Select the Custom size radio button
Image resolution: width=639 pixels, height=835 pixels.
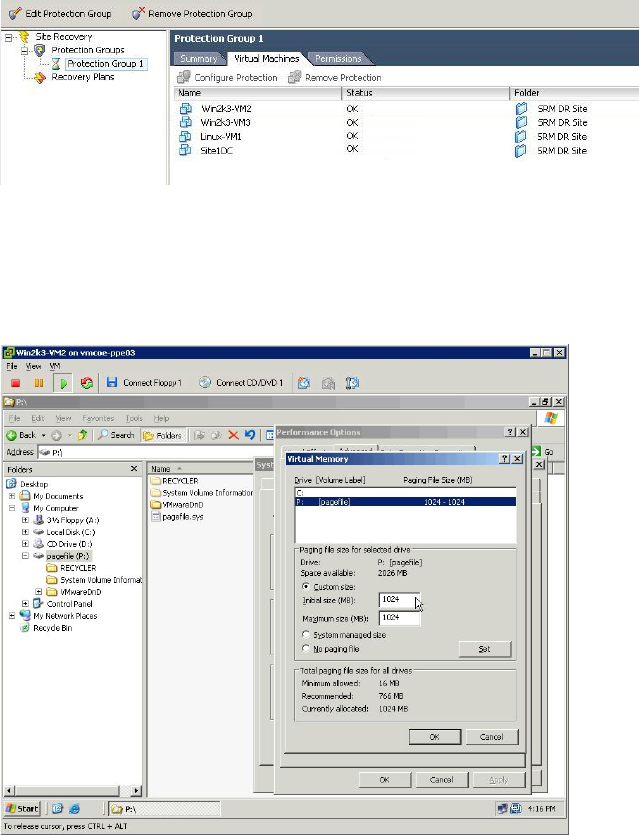tap(305, 586)
